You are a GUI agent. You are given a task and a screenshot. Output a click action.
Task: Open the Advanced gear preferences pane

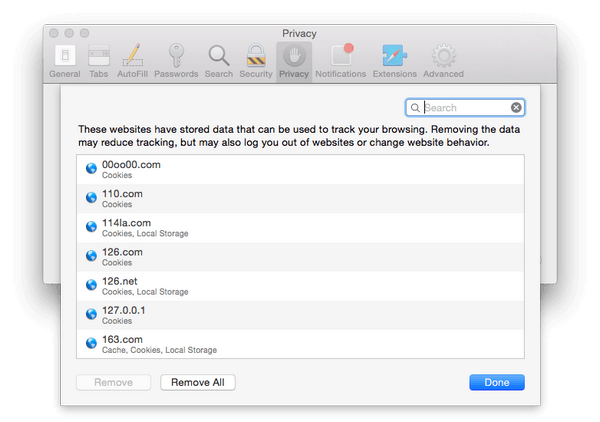click(x=443, y=60)
